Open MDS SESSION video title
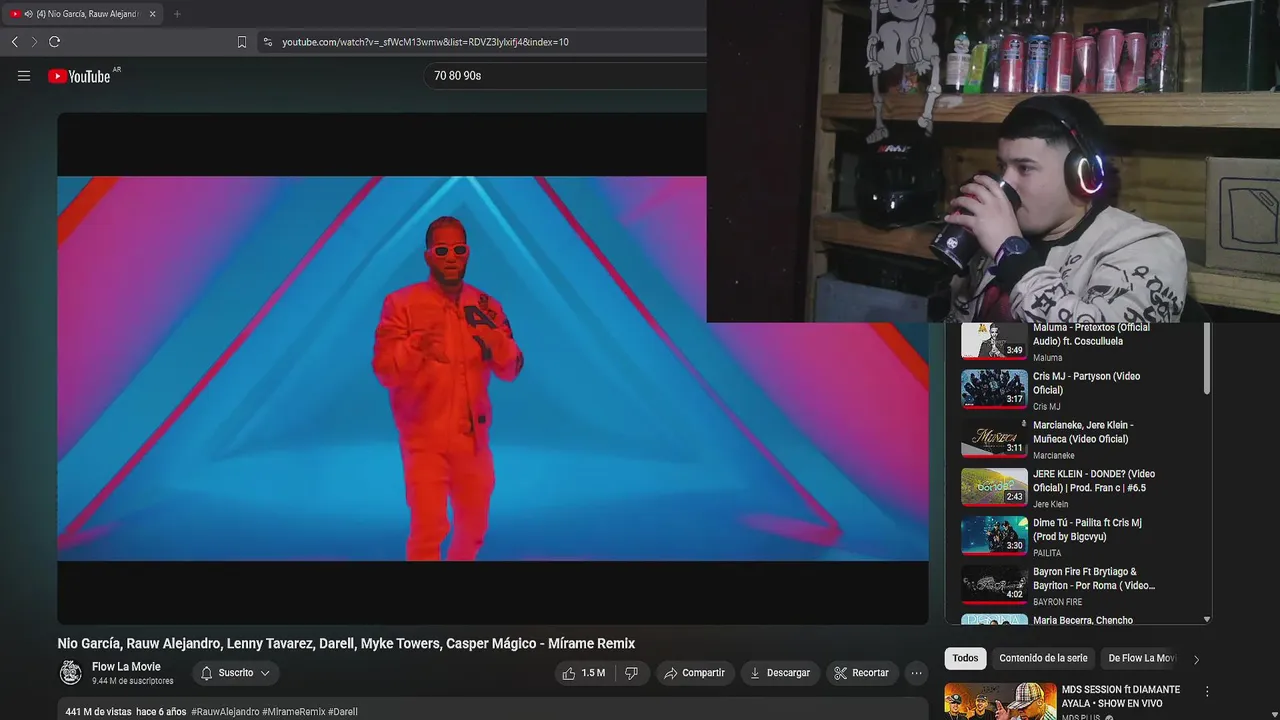Viewport: 1280px width, 720px height. (x=1121, y=696)
